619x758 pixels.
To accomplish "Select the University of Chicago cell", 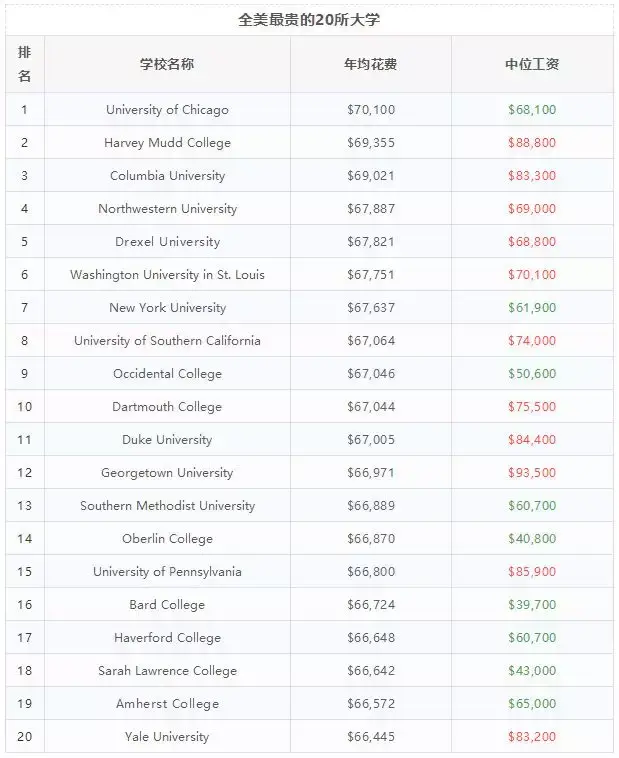I will pos(167,110).
